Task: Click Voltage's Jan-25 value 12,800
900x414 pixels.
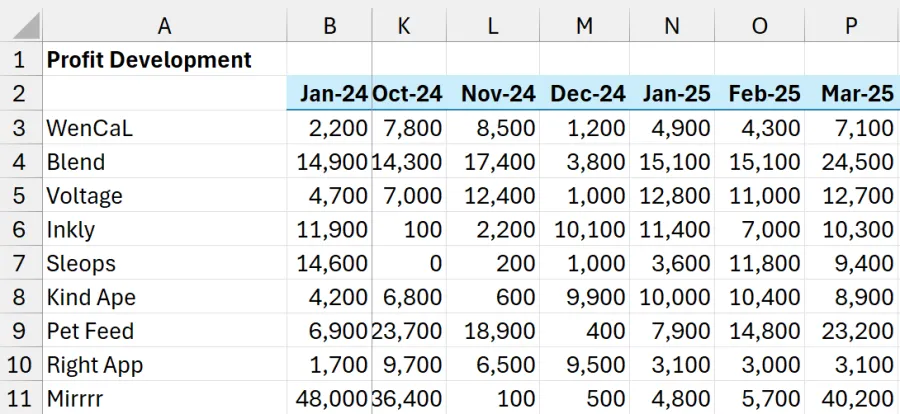Action: 672,195
